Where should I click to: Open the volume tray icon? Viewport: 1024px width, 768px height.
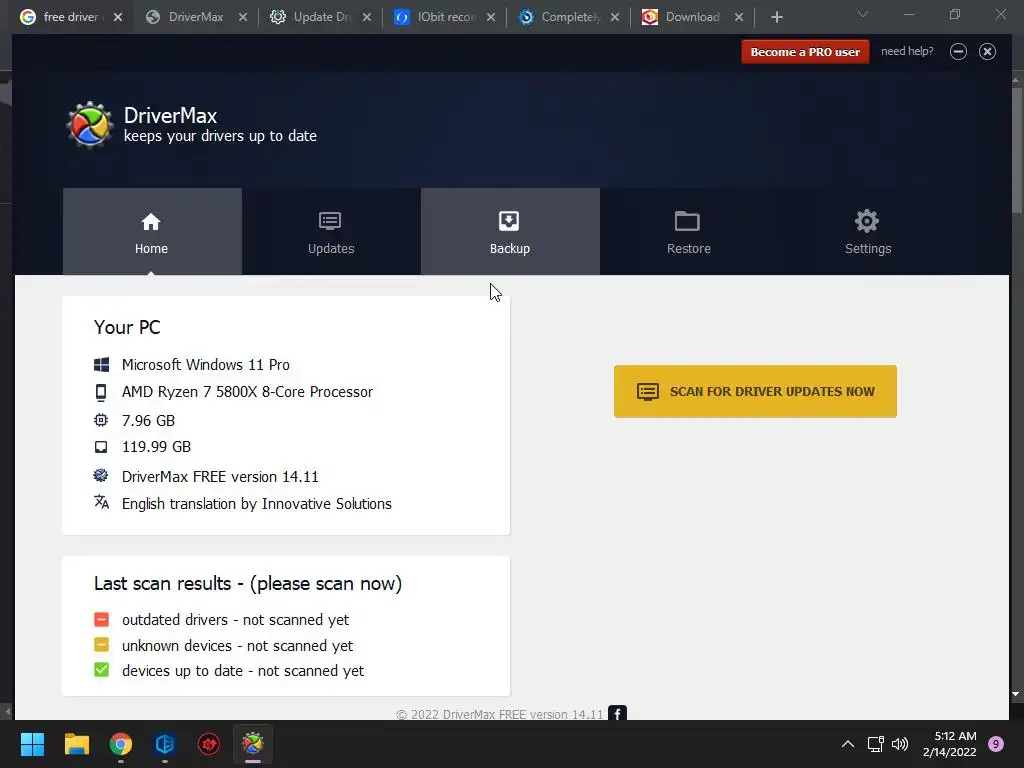tap(900, 744)
